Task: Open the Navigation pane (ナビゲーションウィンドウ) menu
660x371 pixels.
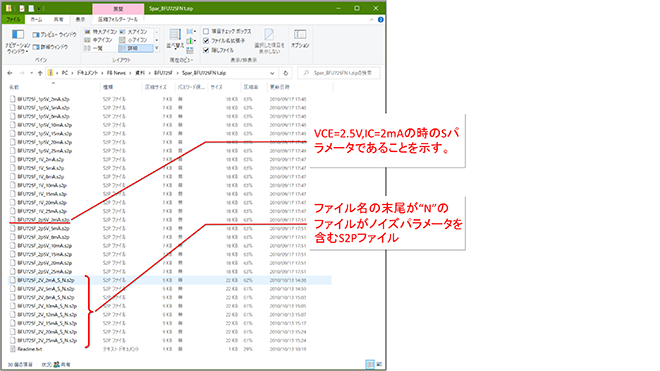Action: point(18,41)
